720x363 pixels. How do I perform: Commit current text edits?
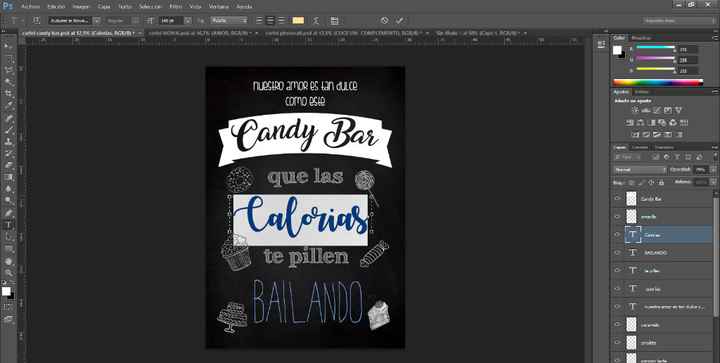(x=399, y=21)
